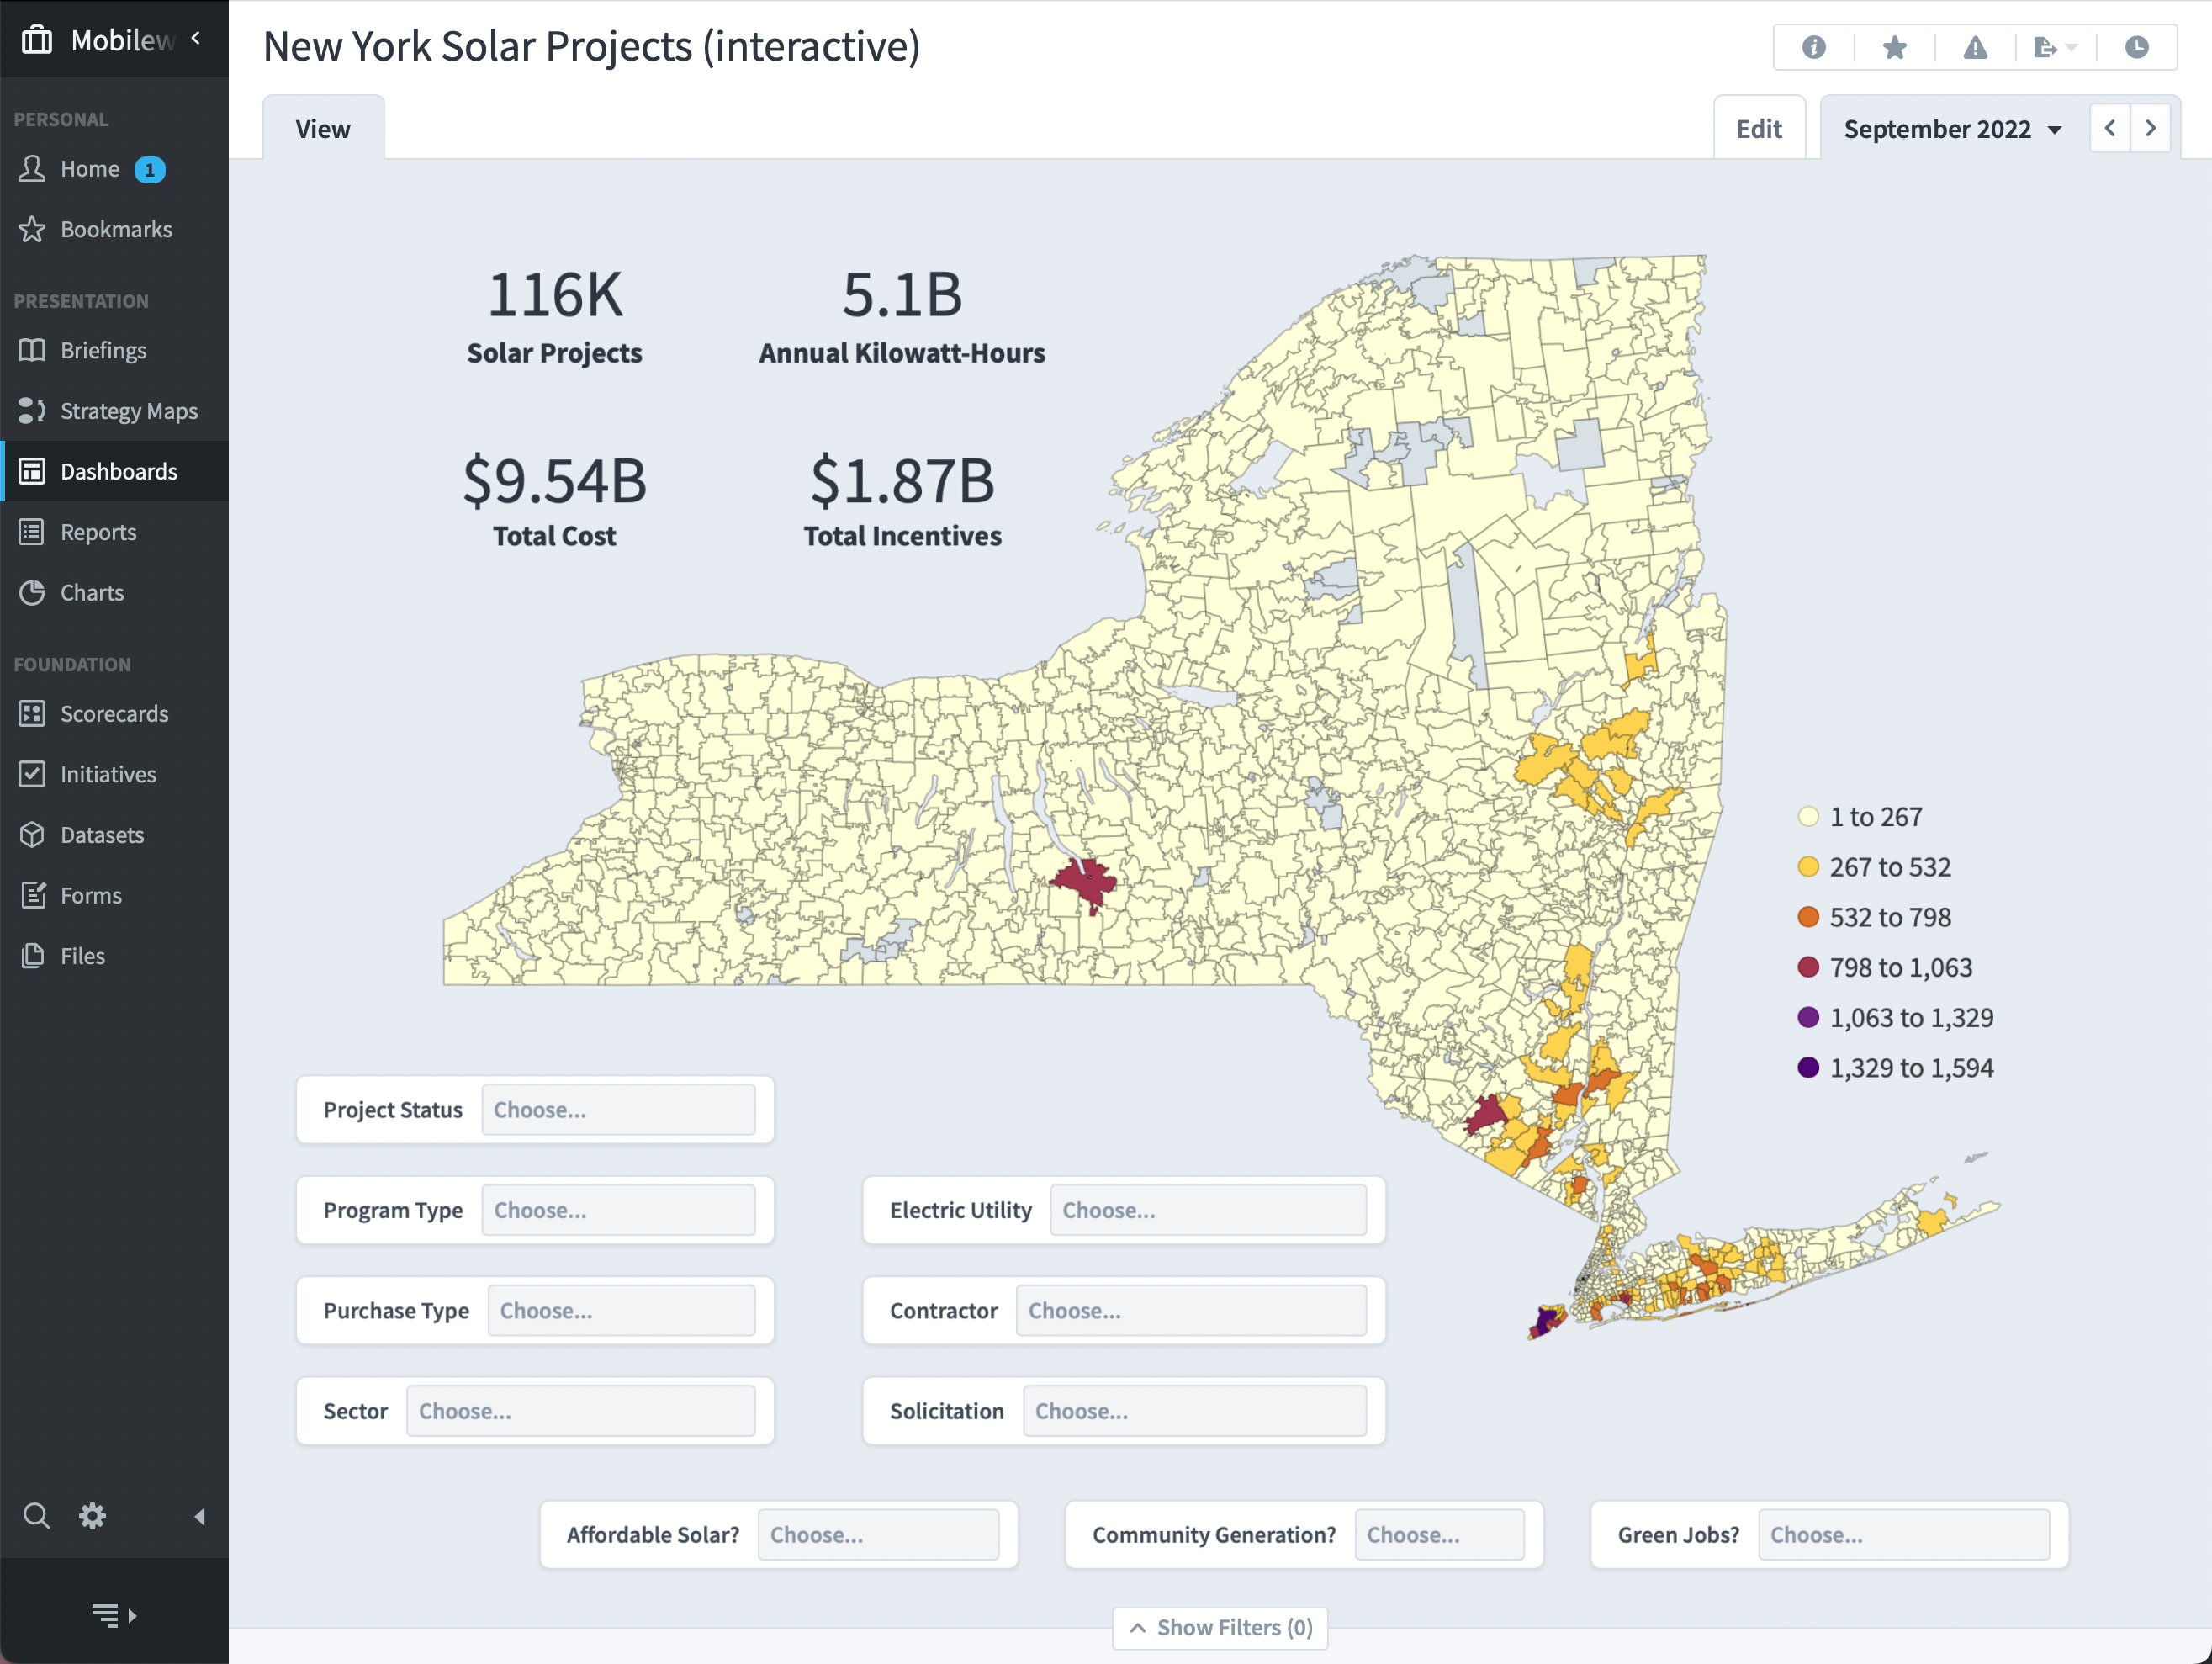Click the info icon in top toolbar
Viewport: 2212px width, 1664px height.
pos(1813,47)
